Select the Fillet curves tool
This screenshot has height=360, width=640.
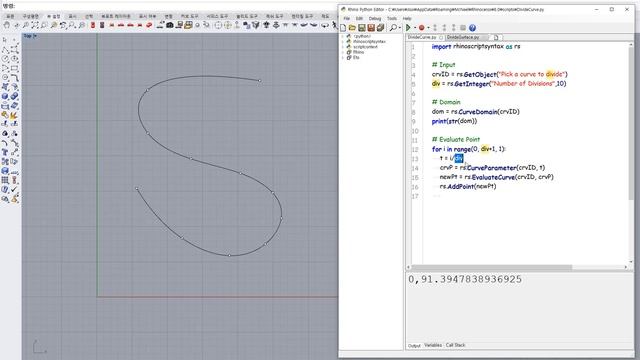coord(15,78)
